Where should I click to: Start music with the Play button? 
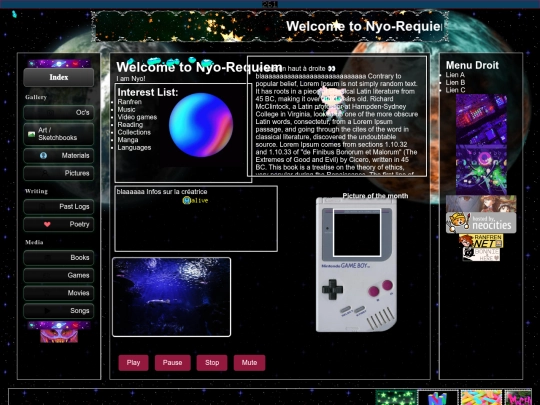click(133, 363)
